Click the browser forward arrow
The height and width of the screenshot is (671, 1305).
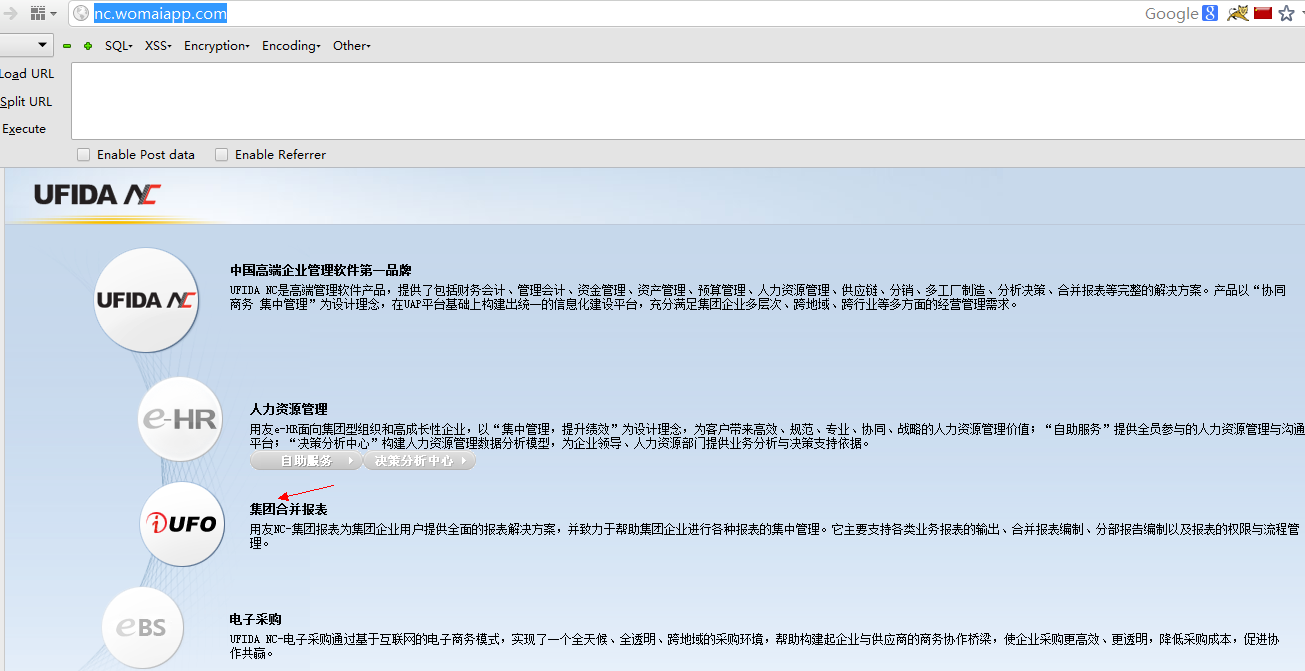11,13
